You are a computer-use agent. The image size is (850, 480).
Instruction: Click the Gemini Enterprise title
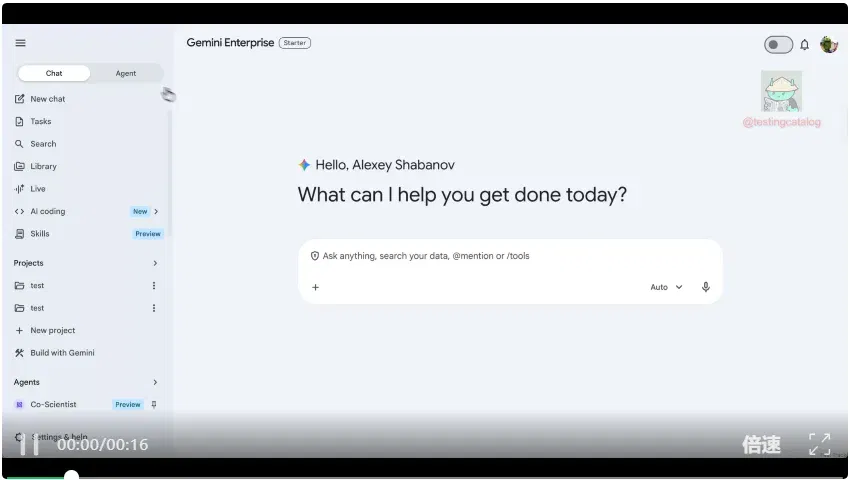coord(230,43)
